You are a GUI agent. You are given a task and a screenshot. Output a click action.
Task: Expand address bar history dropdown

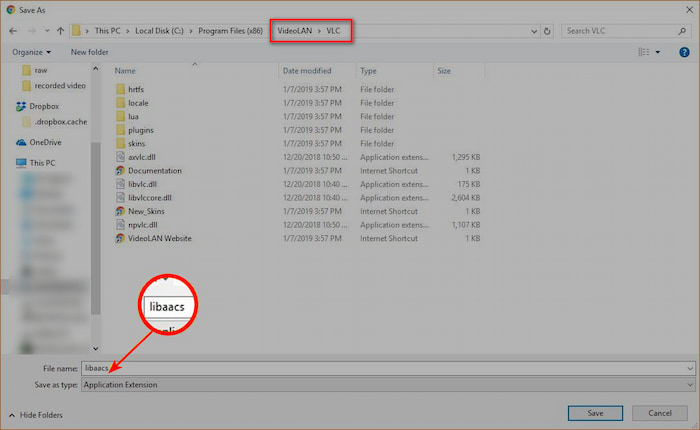click(x=534, y=31)
